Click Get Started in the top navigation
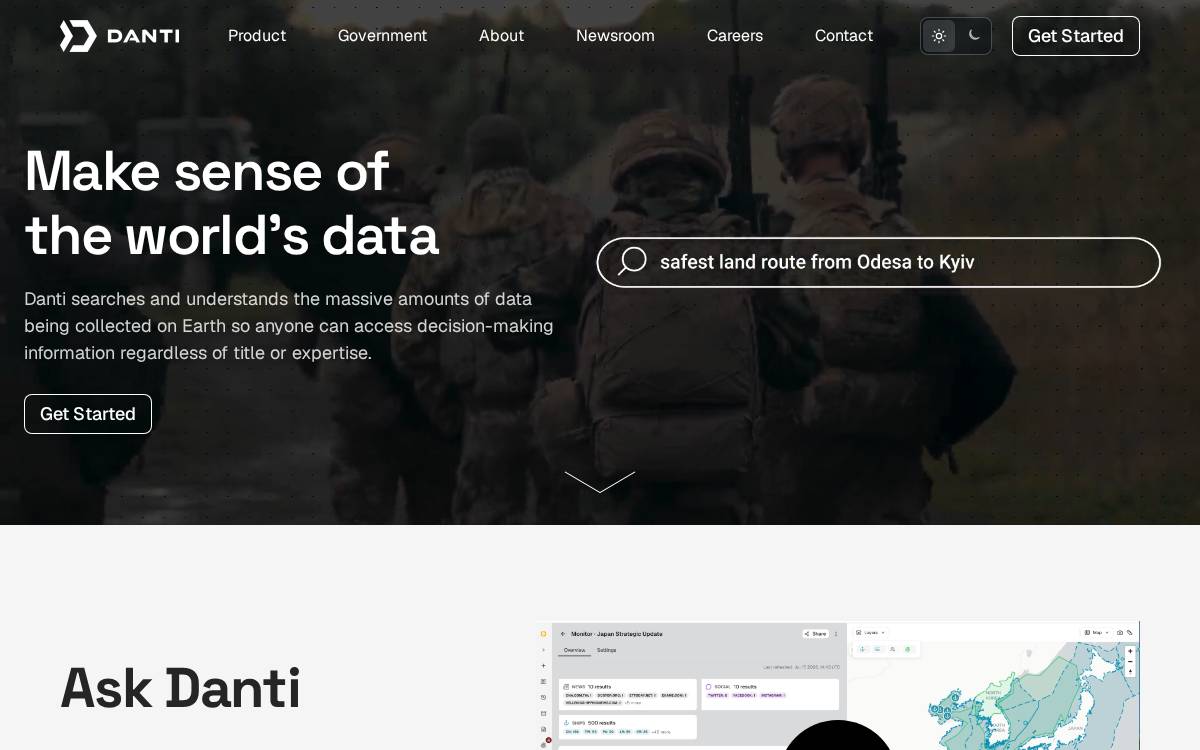Image resolution: width=1200 pixels, height=750 pixels. [1076, 36]
